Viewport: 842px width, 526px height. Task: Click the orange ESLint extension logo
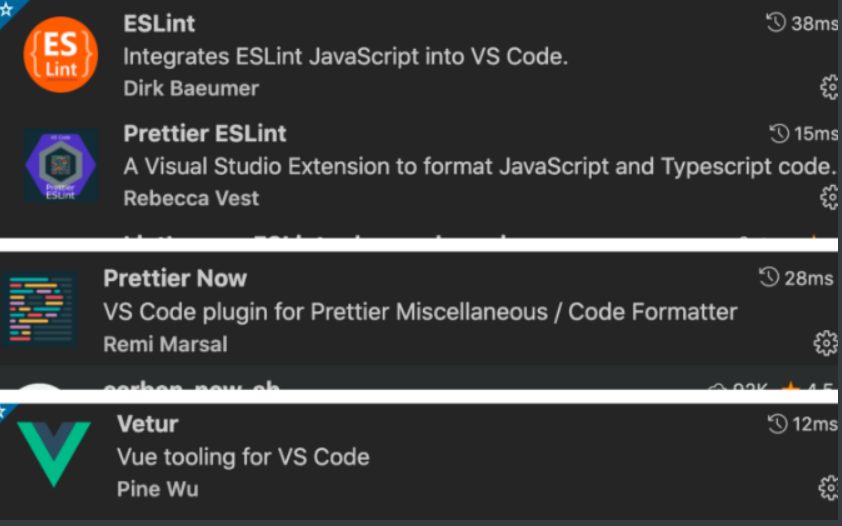click(x=61, y=55)
